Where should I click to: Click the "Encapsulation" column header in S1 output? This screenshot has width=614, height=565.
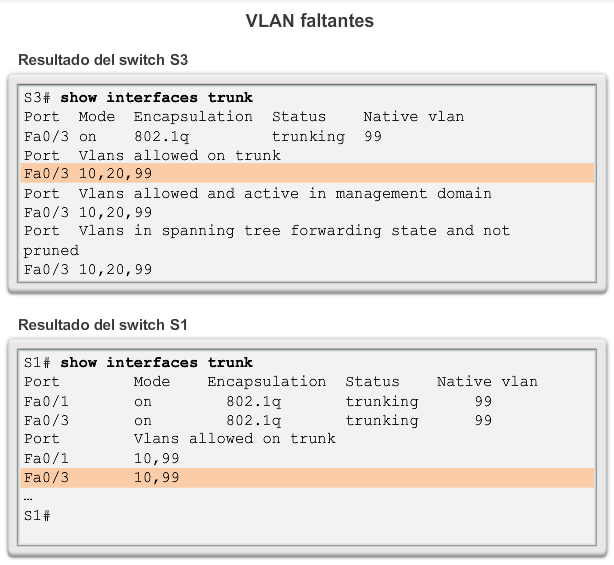(266, 382)
